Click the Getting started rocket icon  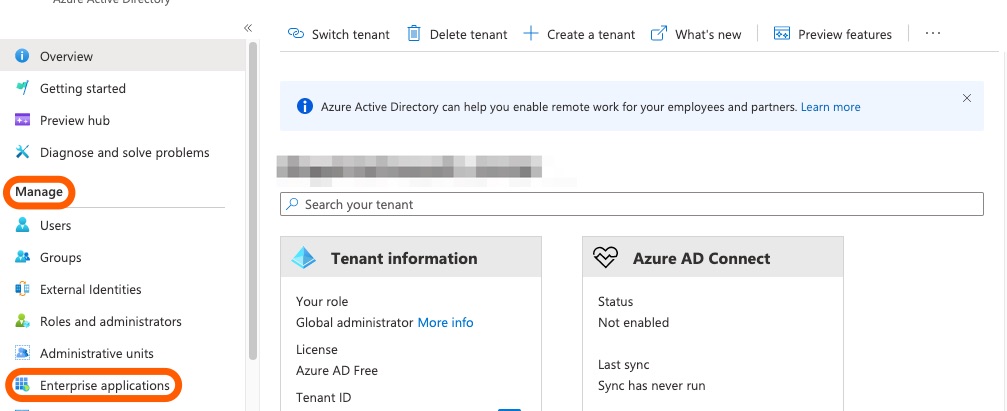coord(22,88)
